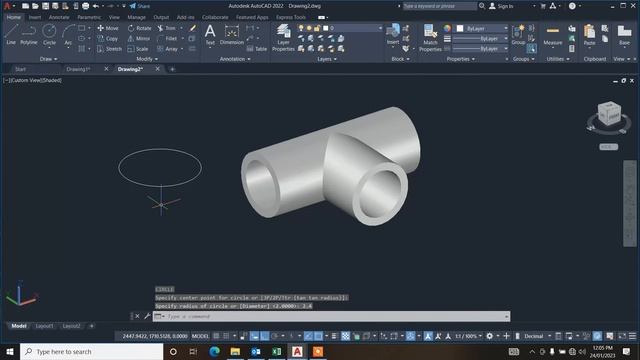This screenshot has width=640, height=360.
Task: Open the lineweight ByLayer dropdown
Action: pos(482,38)
